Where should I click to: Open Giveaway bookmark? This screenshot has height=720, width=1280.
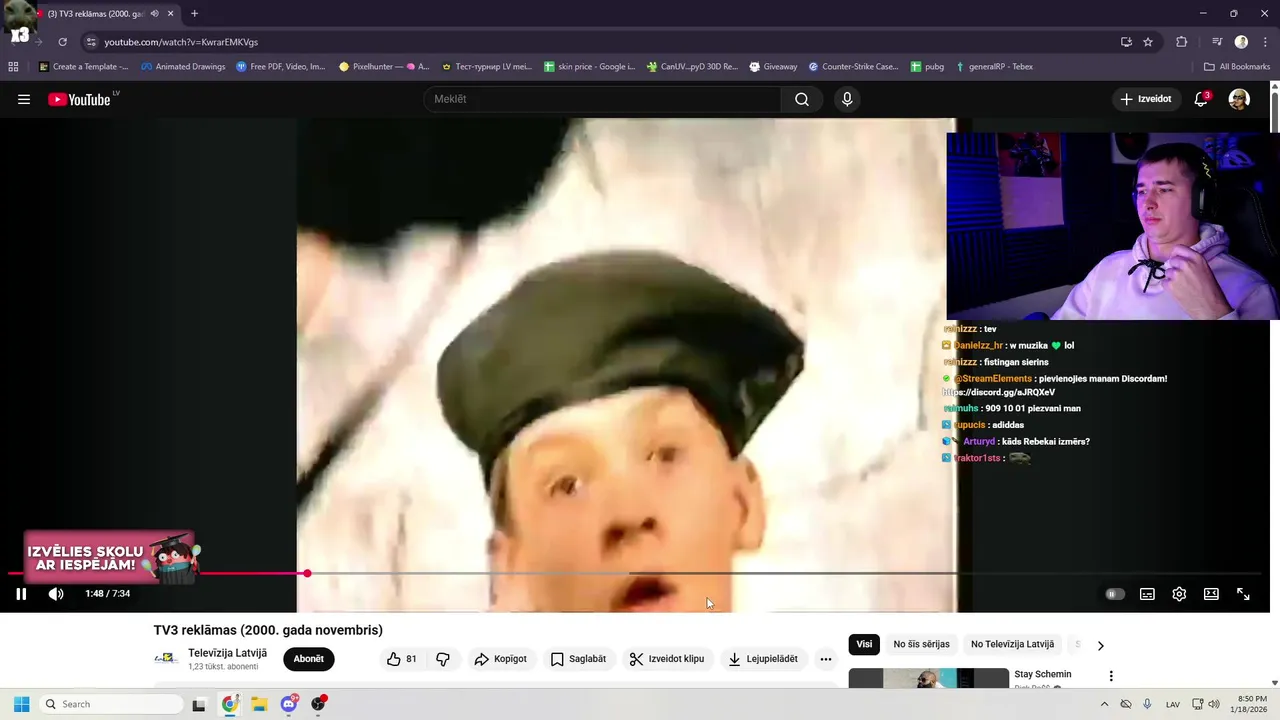click(773, 67)
